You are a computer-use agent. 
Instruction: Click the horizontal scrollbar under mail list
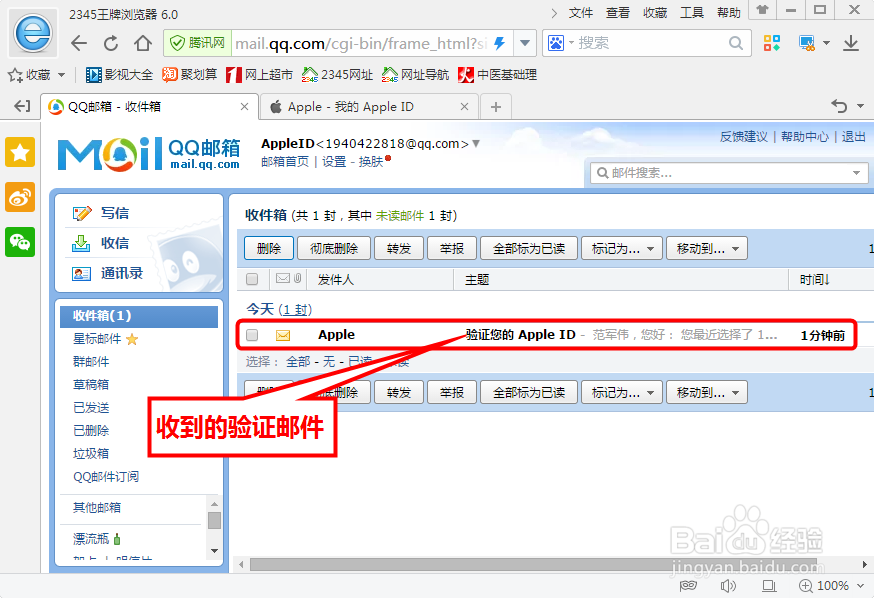(533, 565)
